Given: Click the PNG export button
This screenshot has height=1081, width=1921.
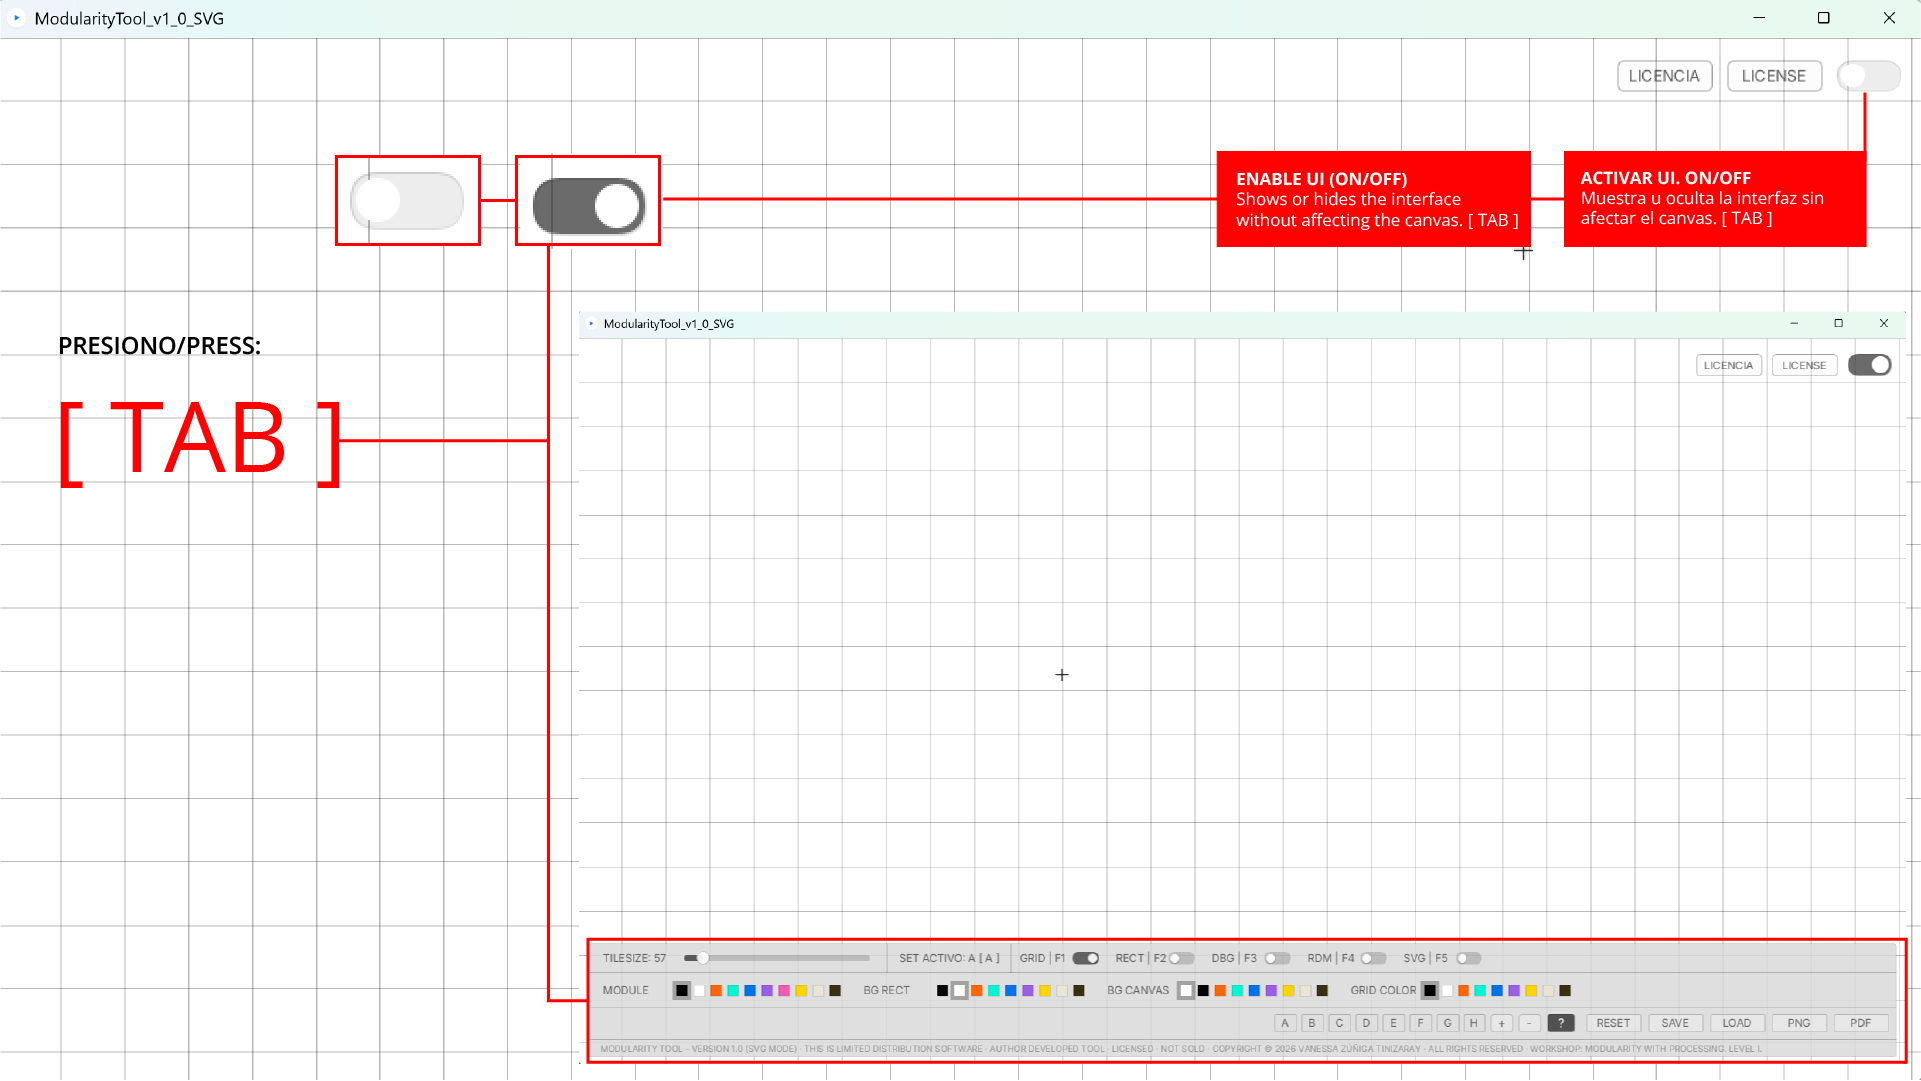Looking at the screenshot, I should tap(1798, 1023).
